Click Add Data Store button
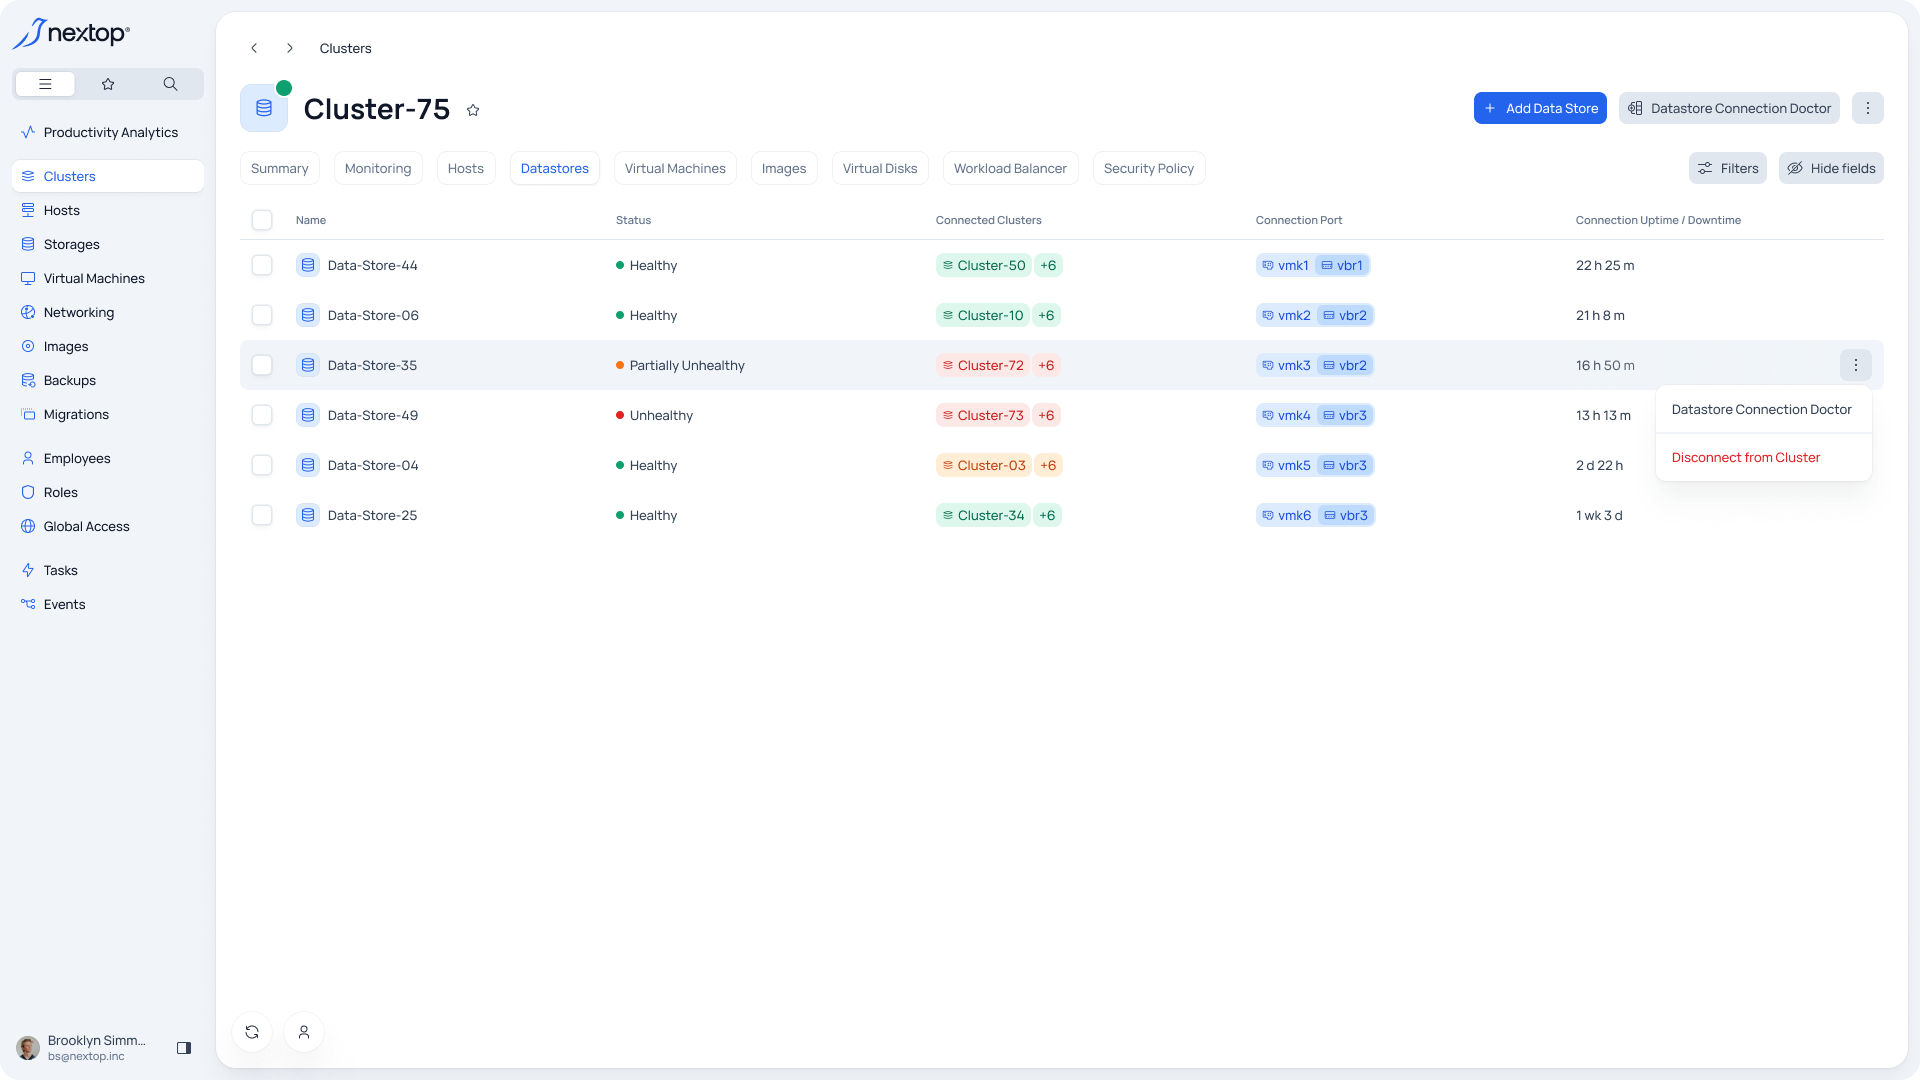Image resolution: width=1920 pixels, height=1080 pixels. [1540, 108]
